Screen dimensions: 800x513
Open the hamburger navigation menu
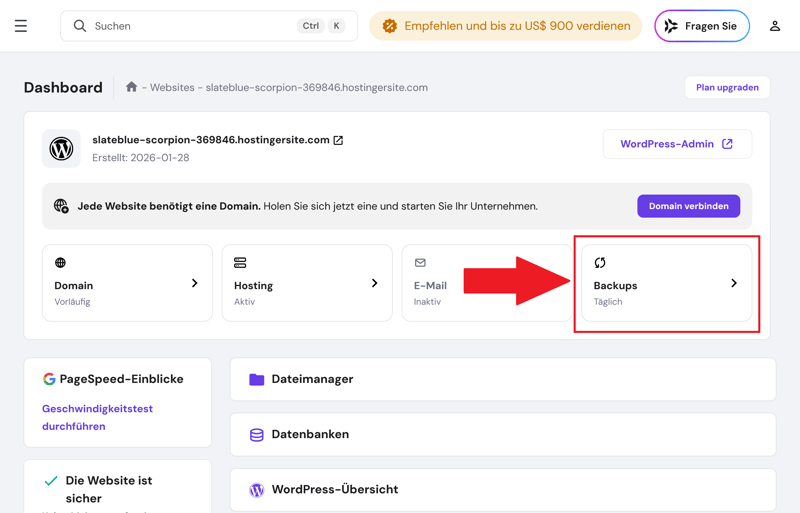coord(21,26)
